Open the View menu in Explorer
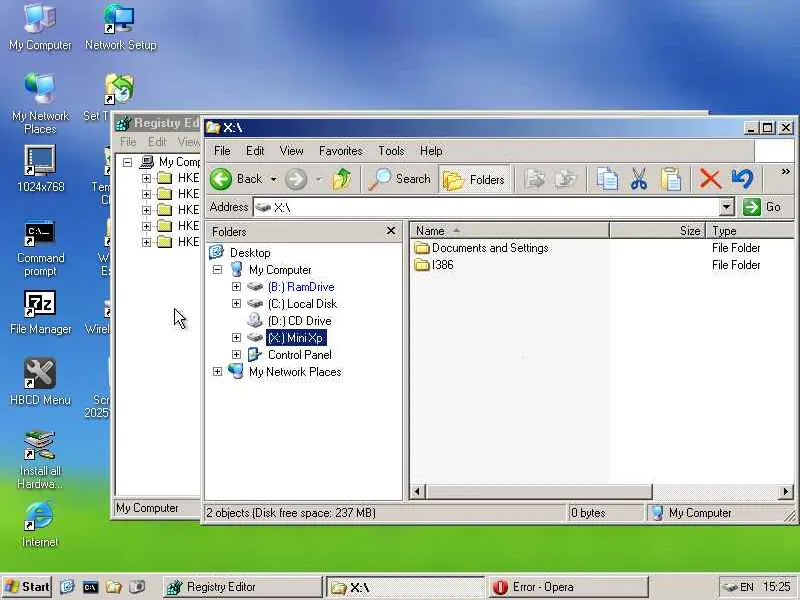This screenshot has width=800, height=600. pos(291,151)
